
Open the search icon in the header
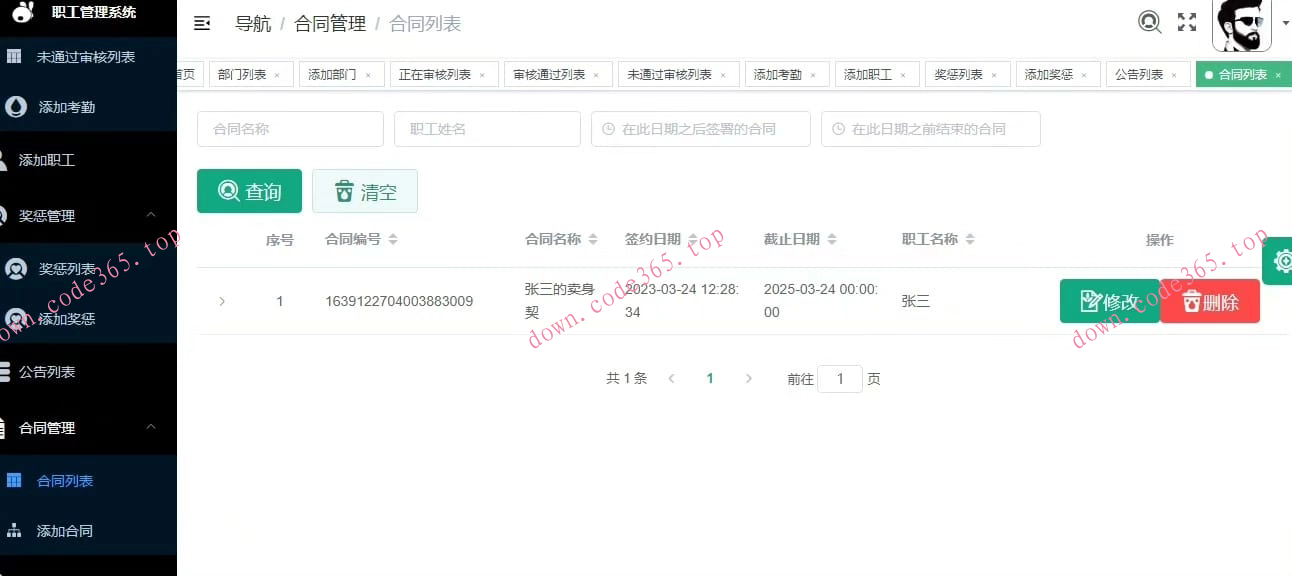(1149, 20)
